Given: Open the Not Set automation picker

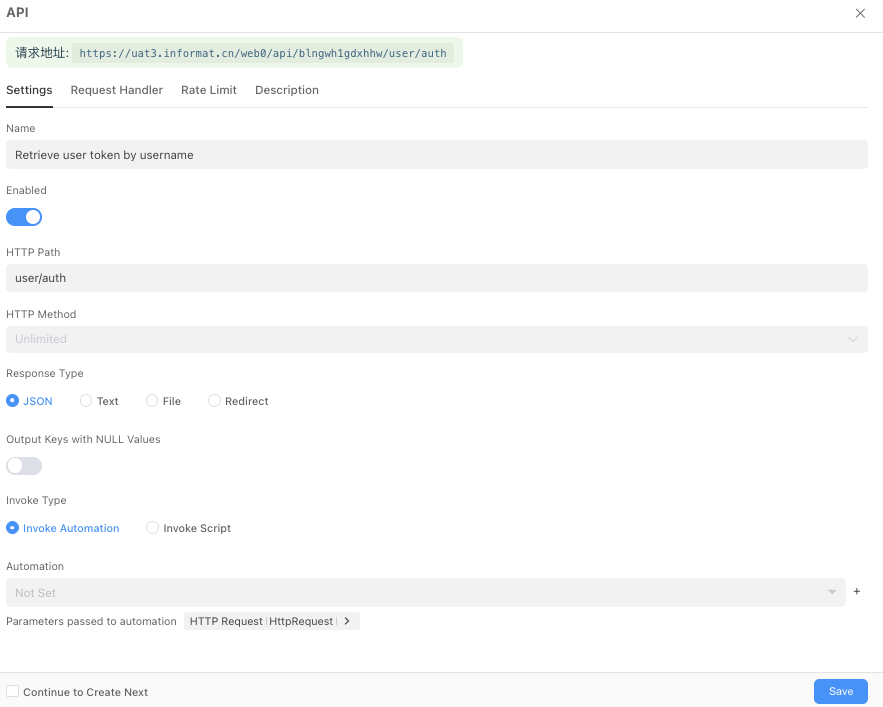Looking at the screenshot, I should pyautogui.click(x=420, y=592).
